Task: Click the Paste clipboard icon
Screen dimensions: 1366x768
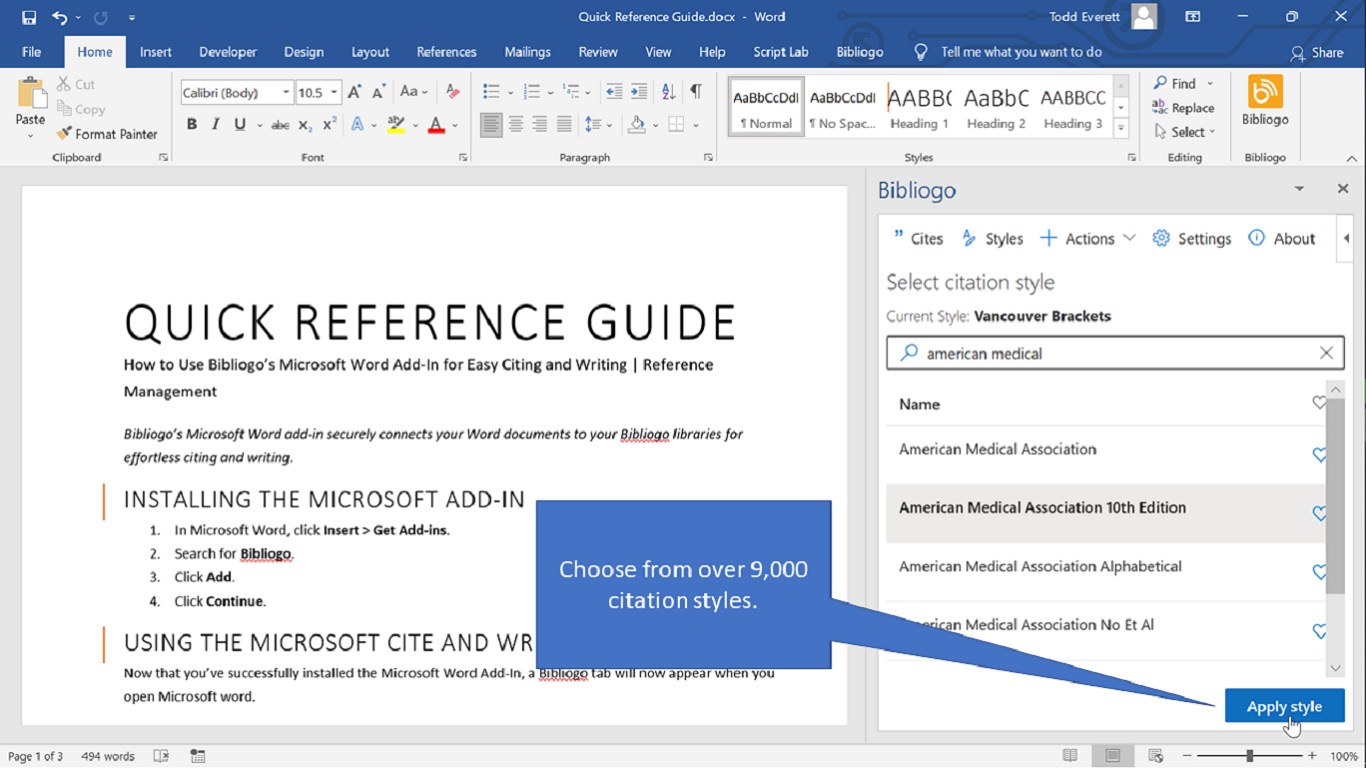Action: [30, 93]
